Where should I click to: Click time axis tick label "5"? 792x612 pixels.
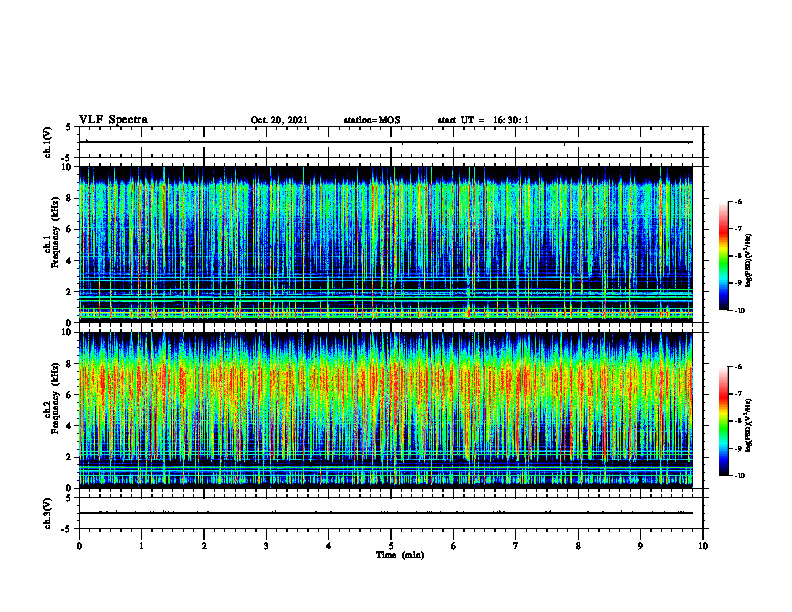pyautogui.click(x=391, y=546)
